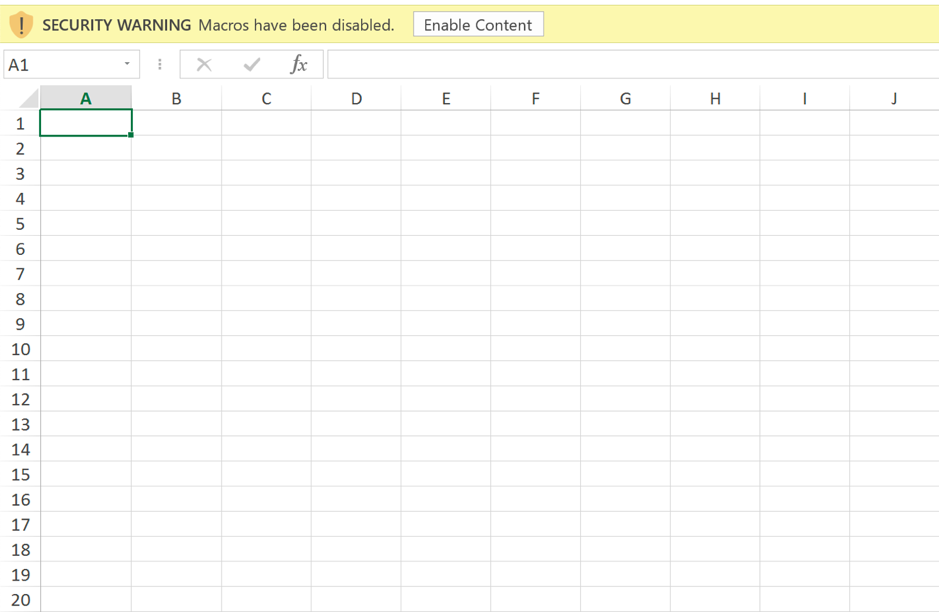Select column D header
The image size is (939, 612).
[356, 98]
